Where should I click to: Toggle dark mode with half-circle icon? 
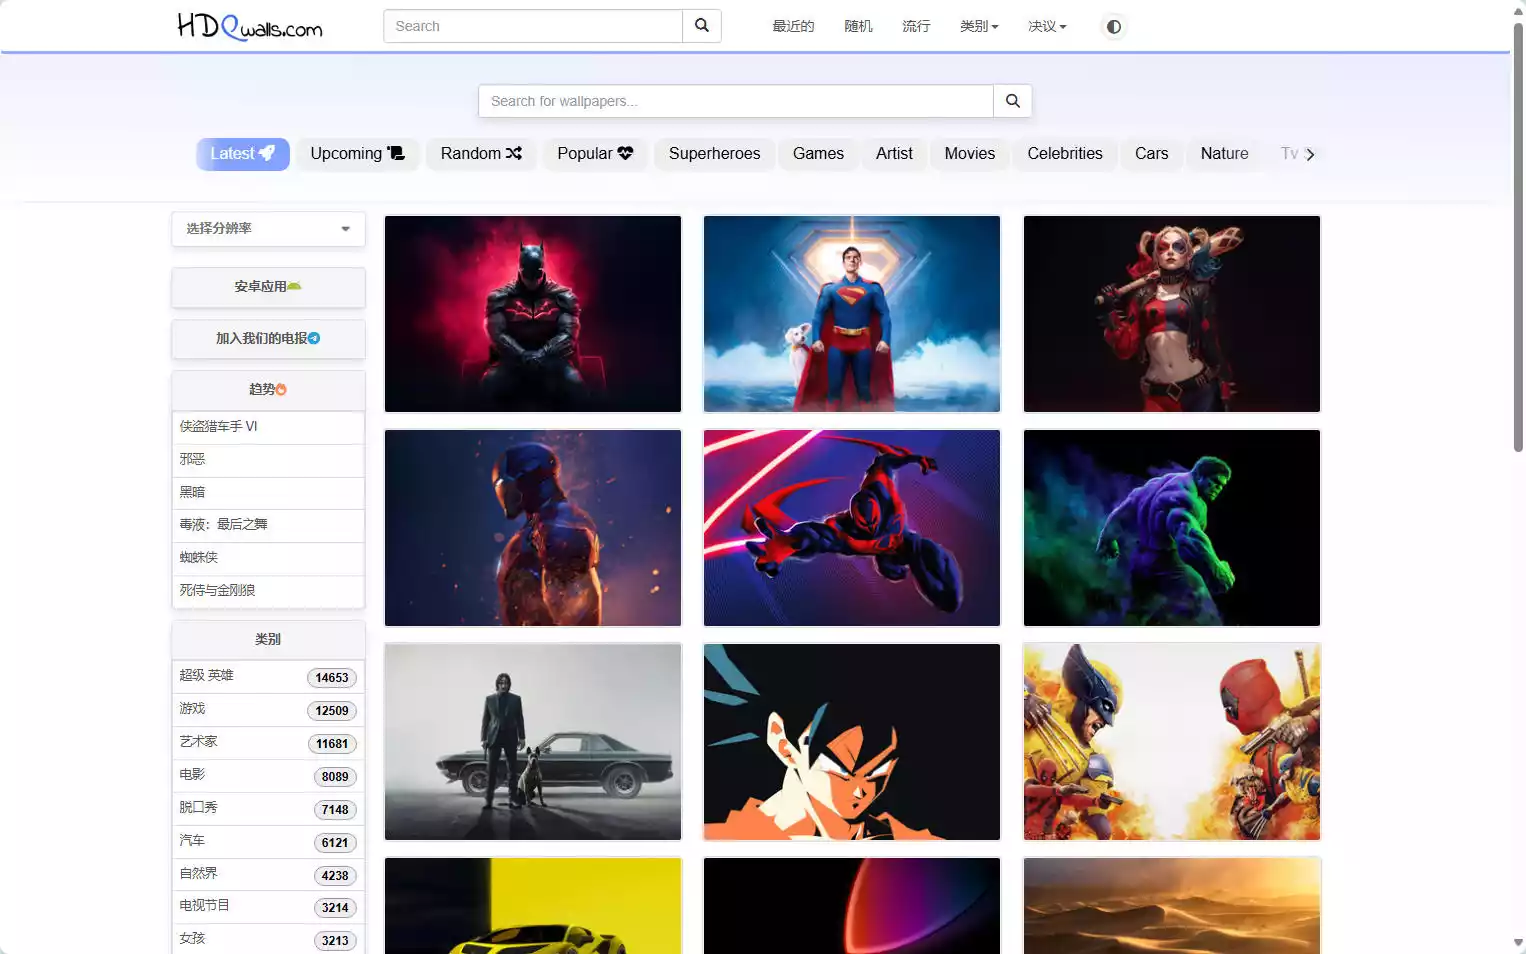[1113, 27]
